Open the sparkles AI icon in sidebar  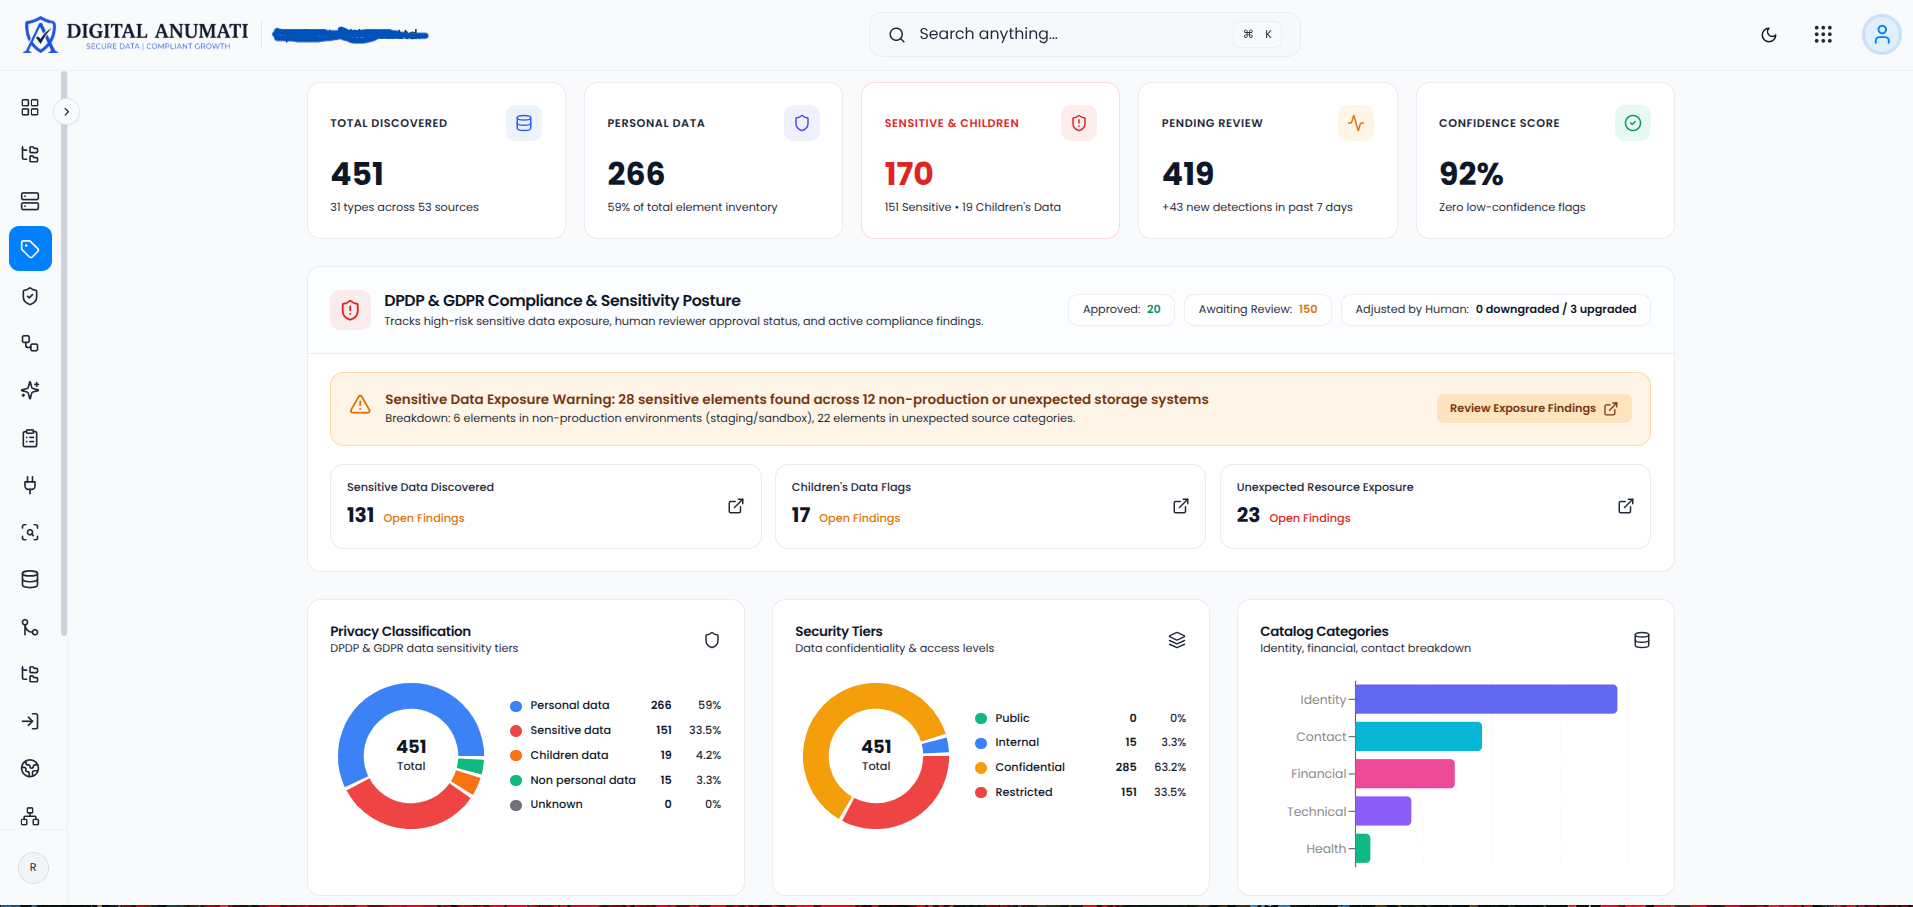point(30,390)
